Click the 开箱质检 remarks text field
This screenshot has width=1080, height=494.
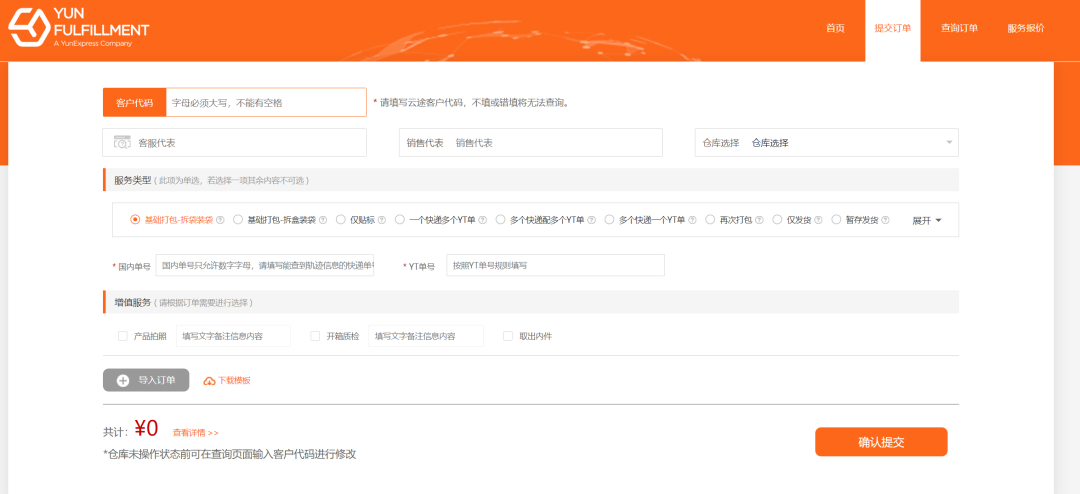(426, 336)
